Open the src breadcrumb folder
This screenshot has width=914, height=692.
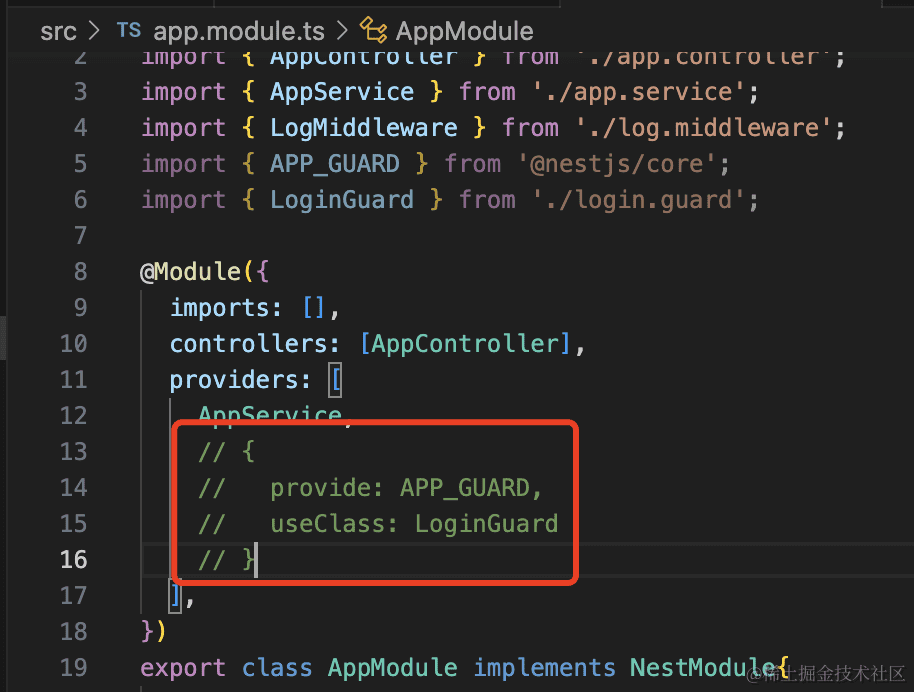coord(58,31)
